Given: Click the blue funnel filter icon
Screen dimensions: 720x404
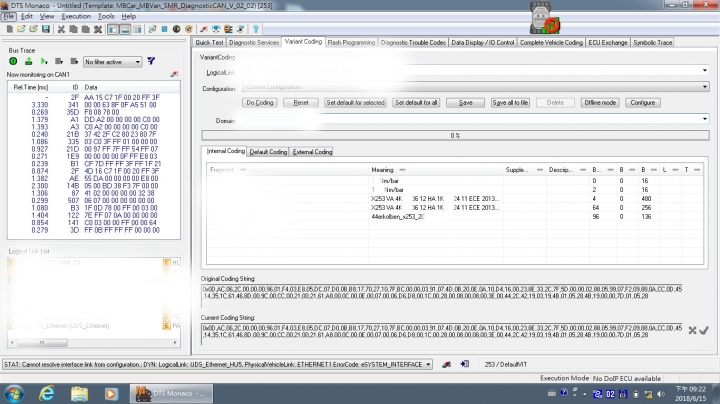Looking at the screenshot, I should (x=151, y=61).
